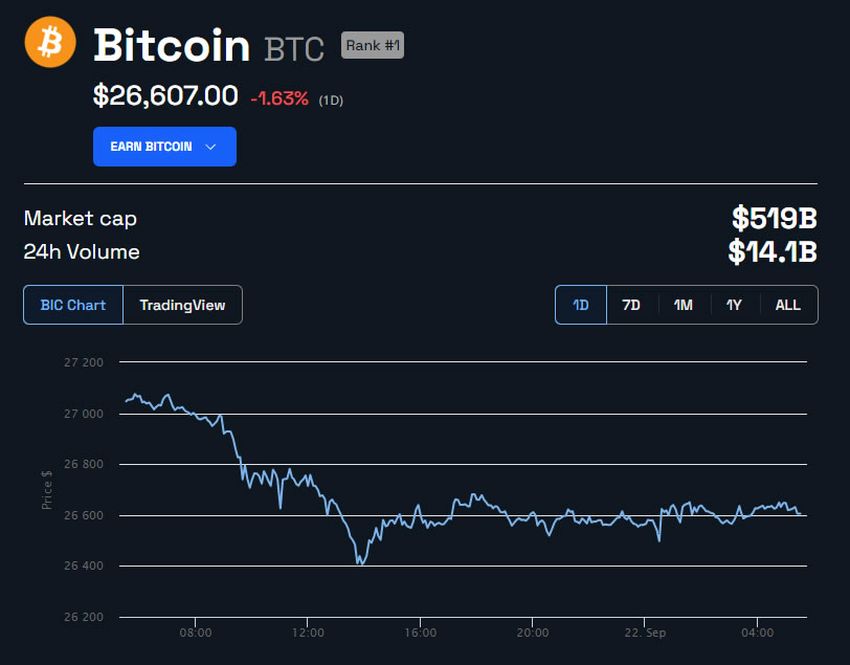
Task: Click the Price $ axis label
Action: coord(46,490)
